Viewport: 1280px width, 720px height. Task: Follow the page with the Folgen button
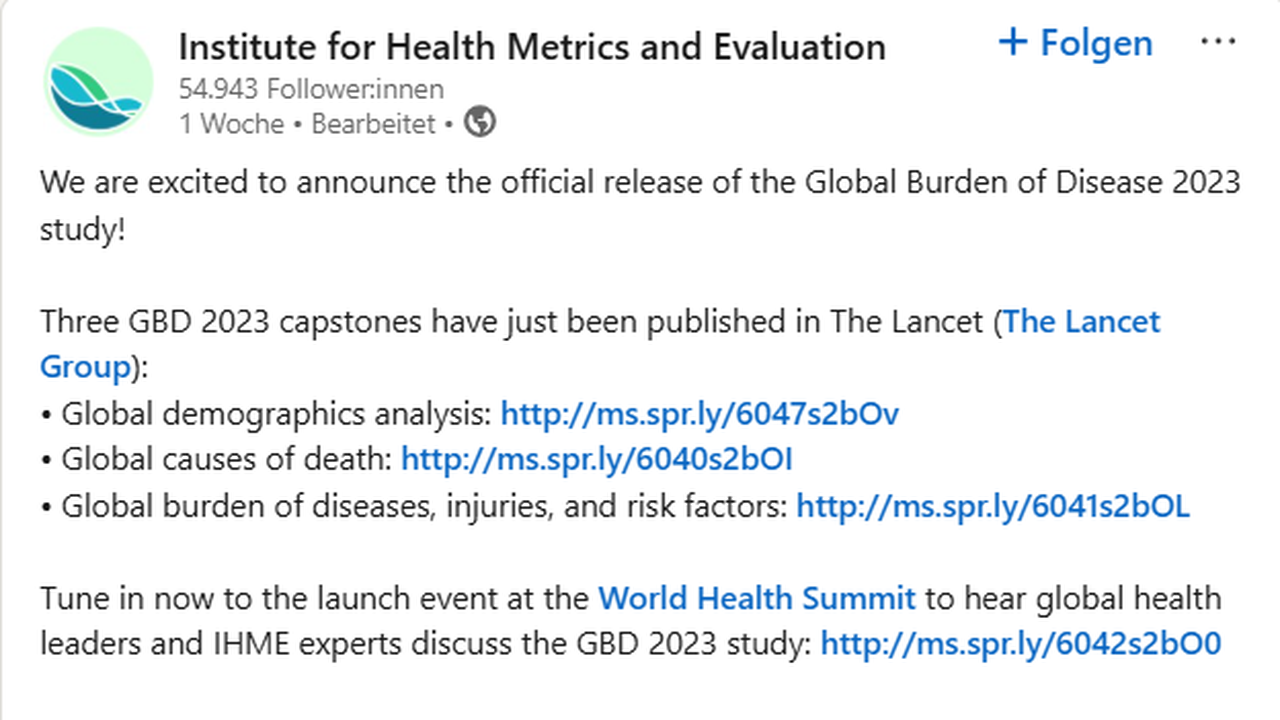point(1076,43)
